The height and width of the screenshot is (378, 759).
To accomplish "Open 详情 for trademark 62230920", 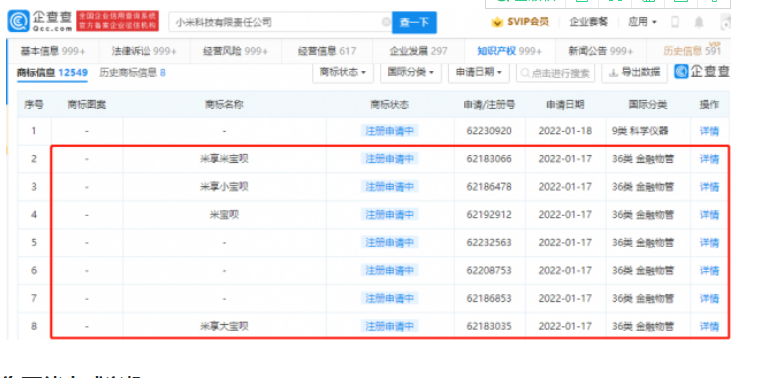I will (x=709, y=131).
